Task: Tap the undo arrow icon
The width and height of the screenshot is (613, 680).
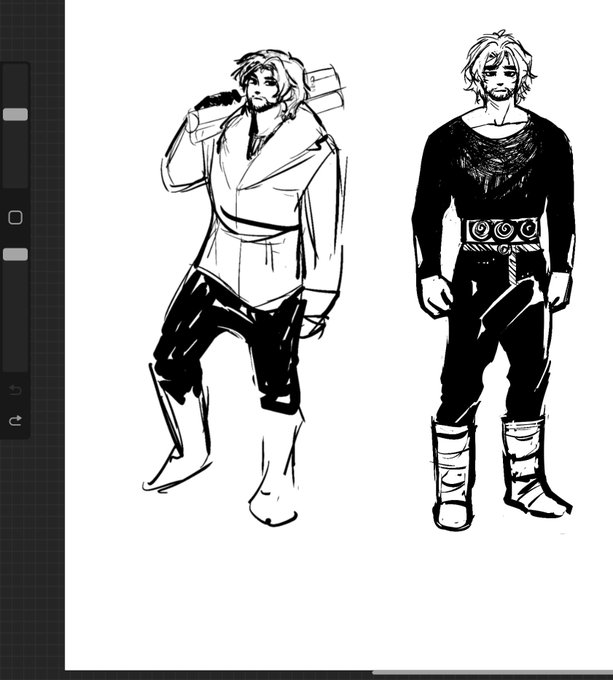Action: pyautogui.click(x=16, y=390)
